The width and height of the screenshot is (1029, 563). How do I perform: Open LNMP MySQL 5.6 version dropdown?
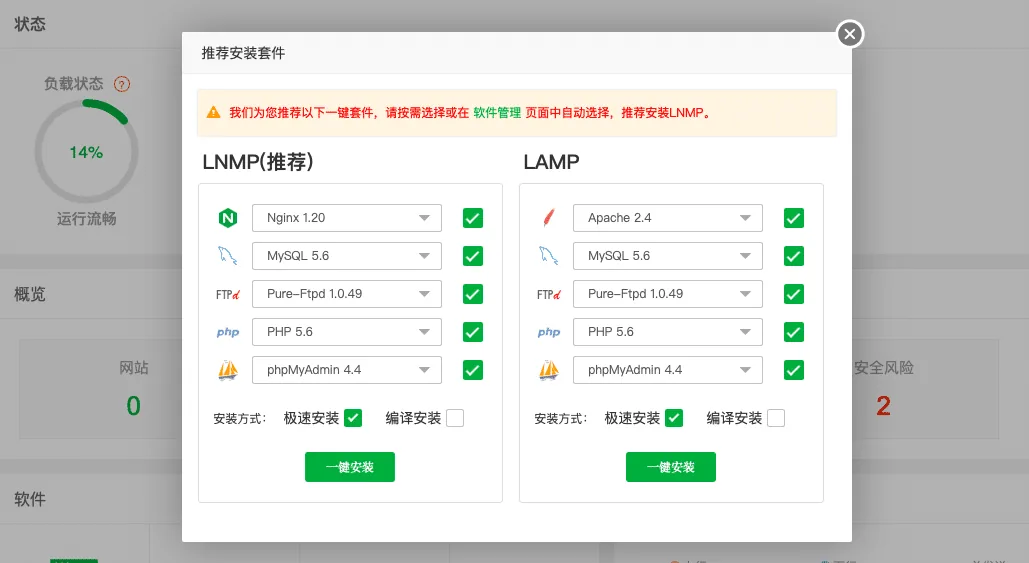346,256
